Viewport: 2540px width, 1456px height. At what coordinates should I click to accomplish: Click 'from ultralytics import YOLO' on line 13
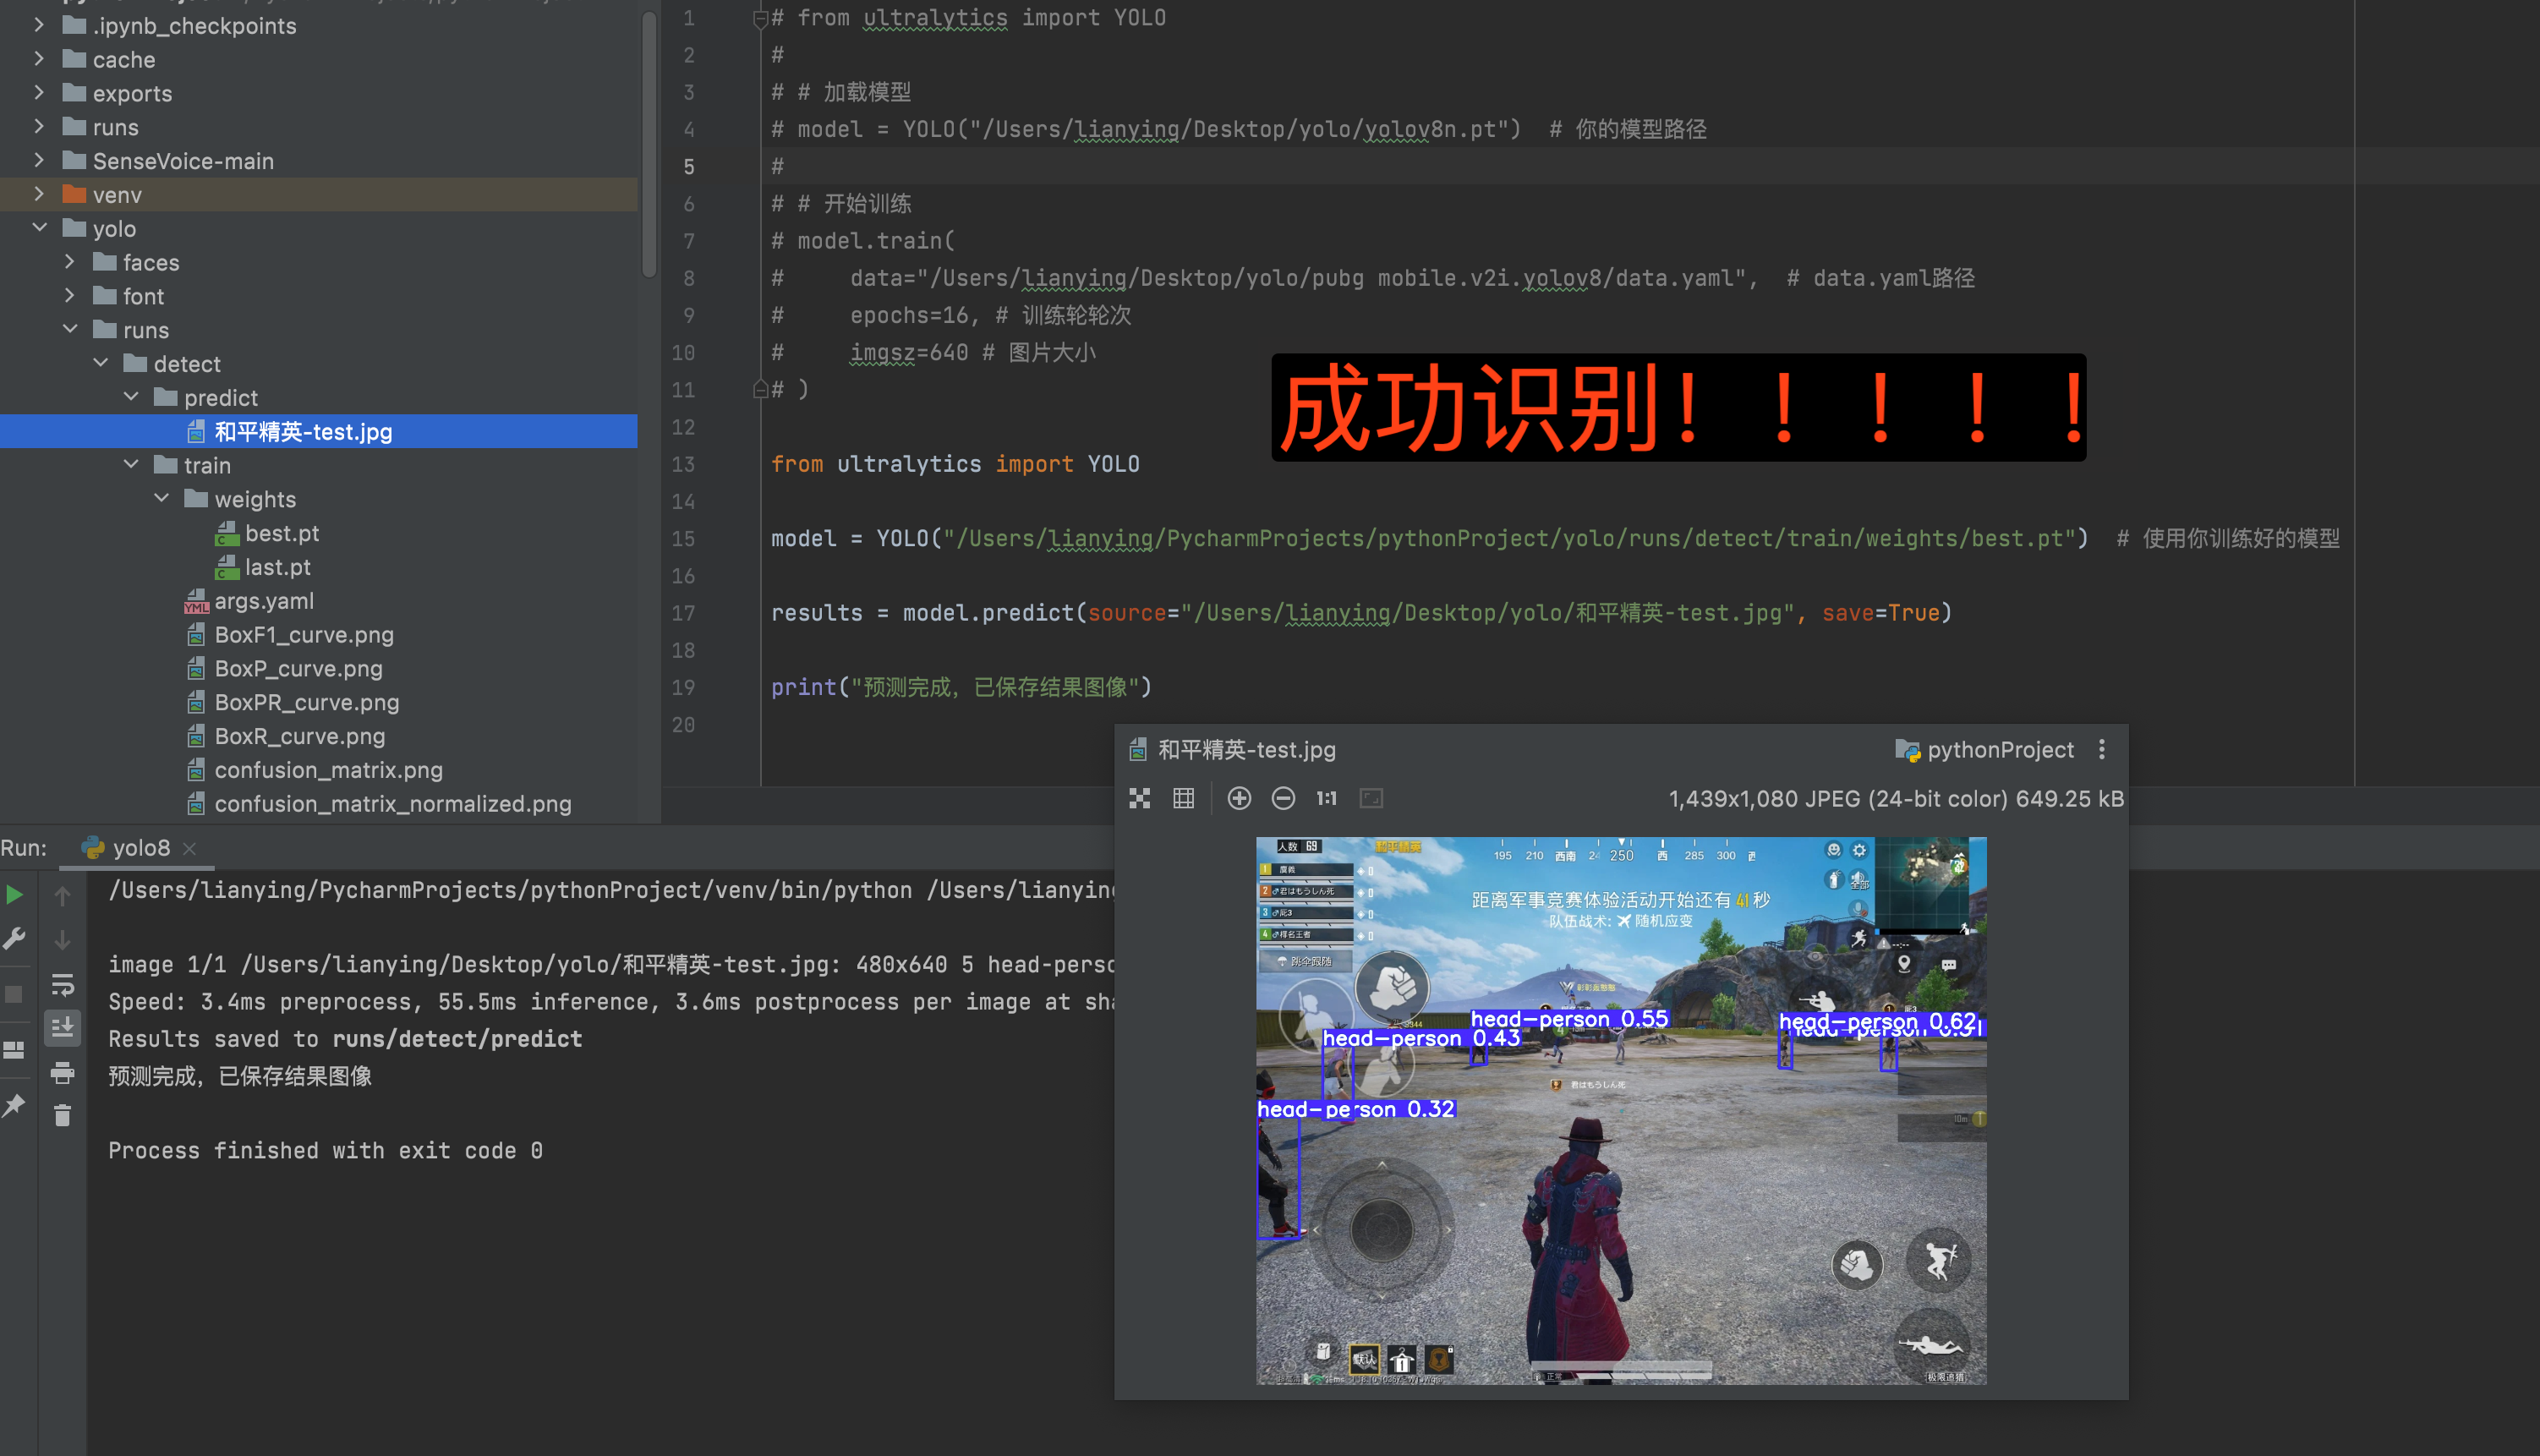[x=955, y=464]
